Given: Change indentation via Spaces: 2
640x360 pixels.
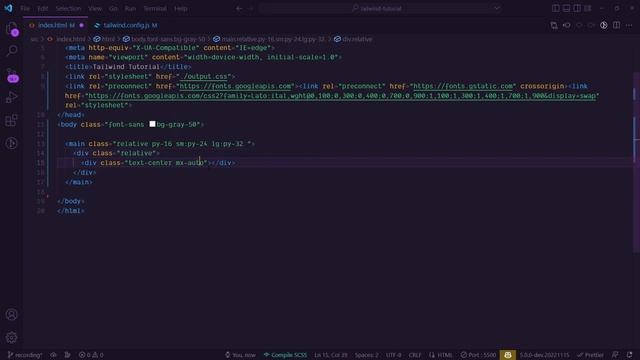Looking at the screenshot, I should point(367,355).
